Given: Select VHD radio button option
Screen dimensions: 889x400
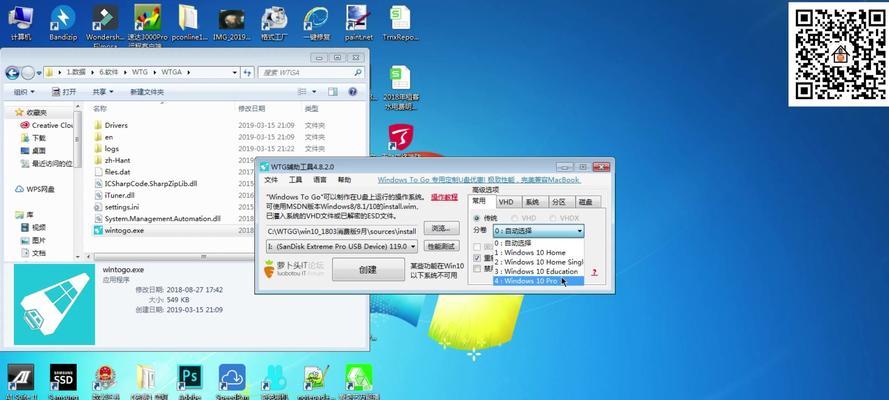Looking at the screenshot, I should click(514, 218).
